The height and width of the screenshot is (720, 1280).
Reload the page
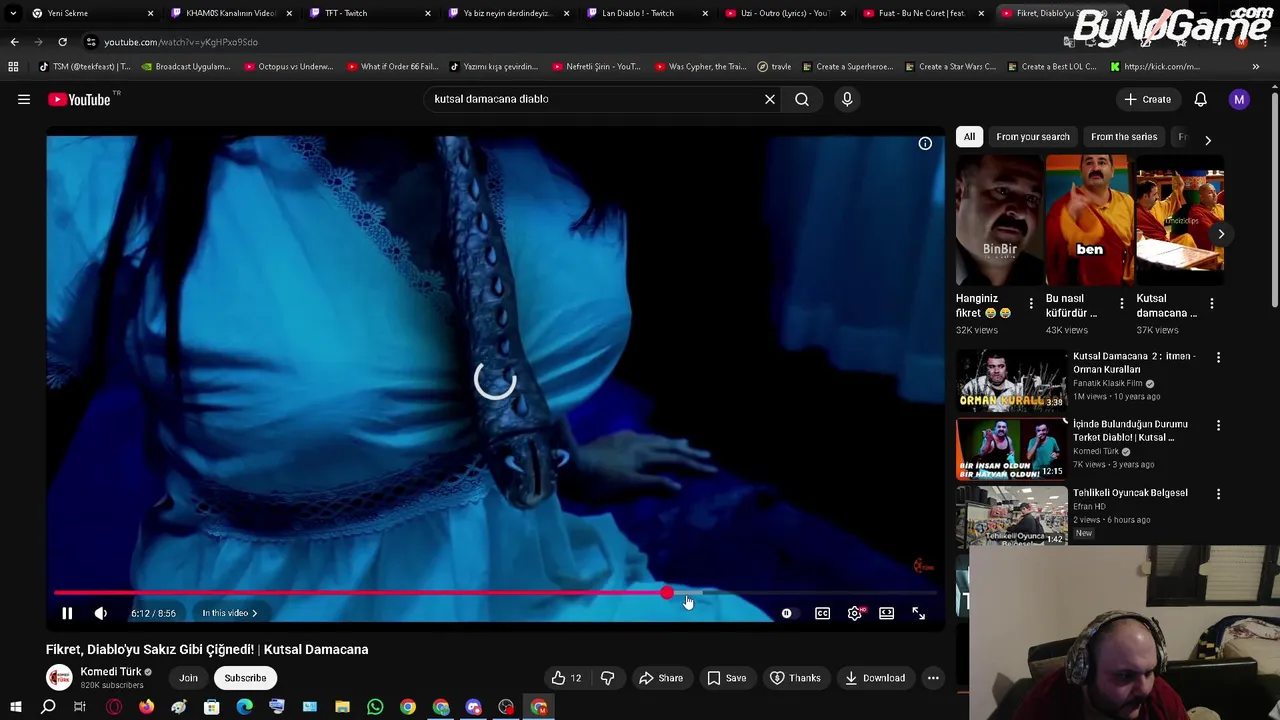point(62,42)
